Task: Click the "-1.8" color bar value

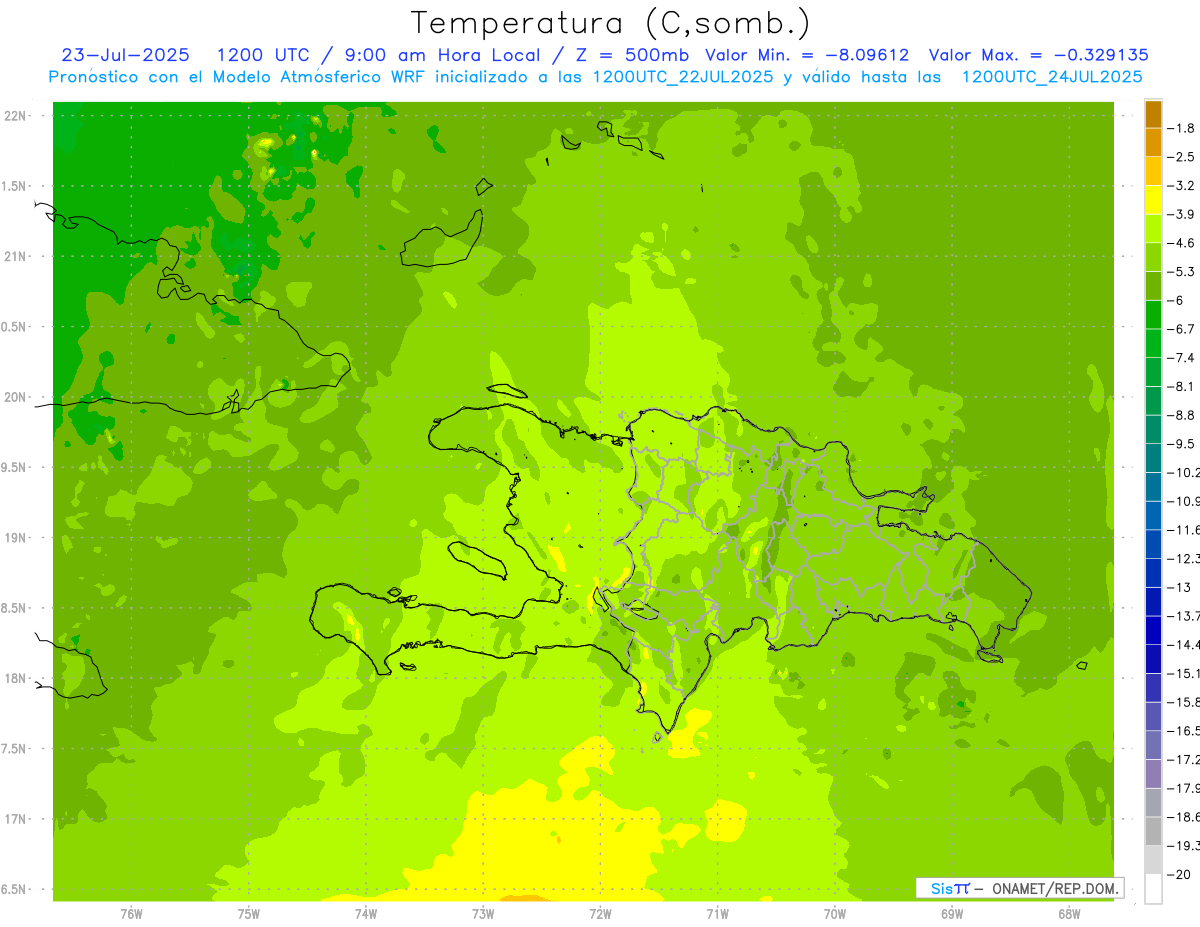Action: 1182,128
